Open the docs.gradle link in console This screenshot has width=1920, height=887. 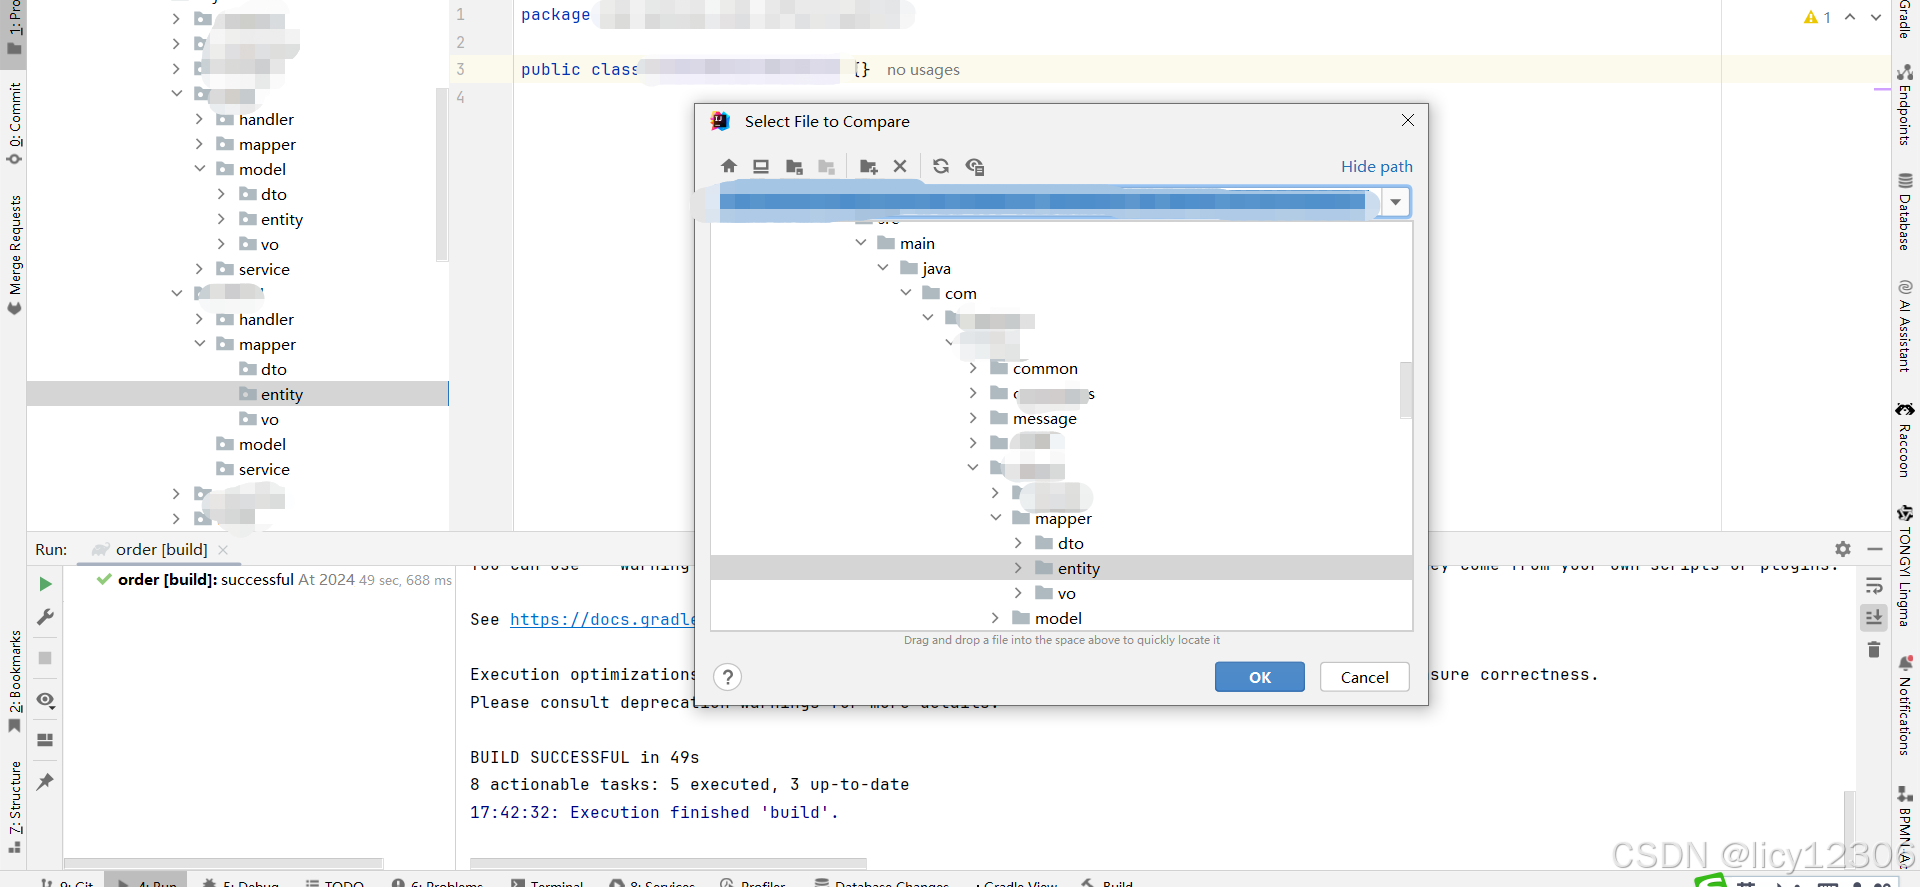603,619
